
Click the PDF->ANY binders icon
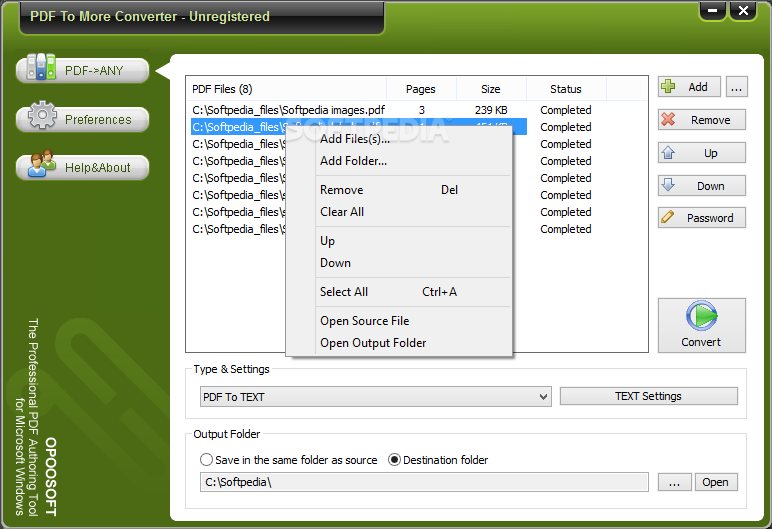(x=41, y=67)
